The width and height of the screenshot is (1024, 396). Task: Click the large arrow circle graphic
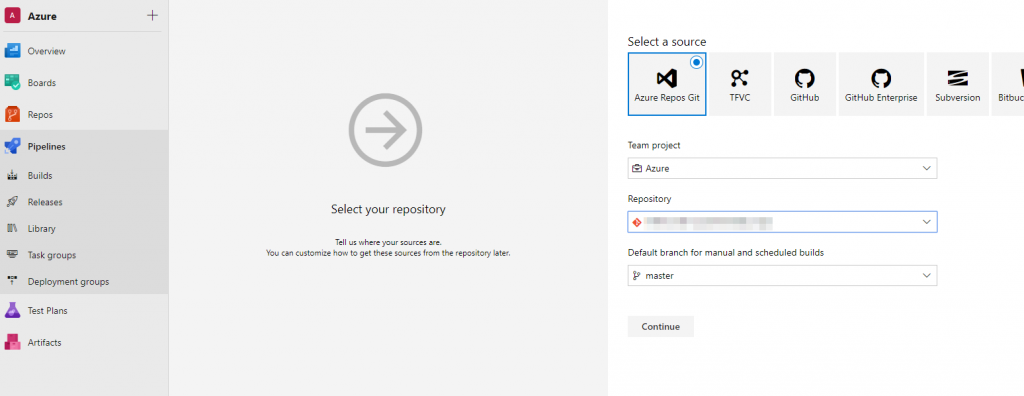(385, 129)
